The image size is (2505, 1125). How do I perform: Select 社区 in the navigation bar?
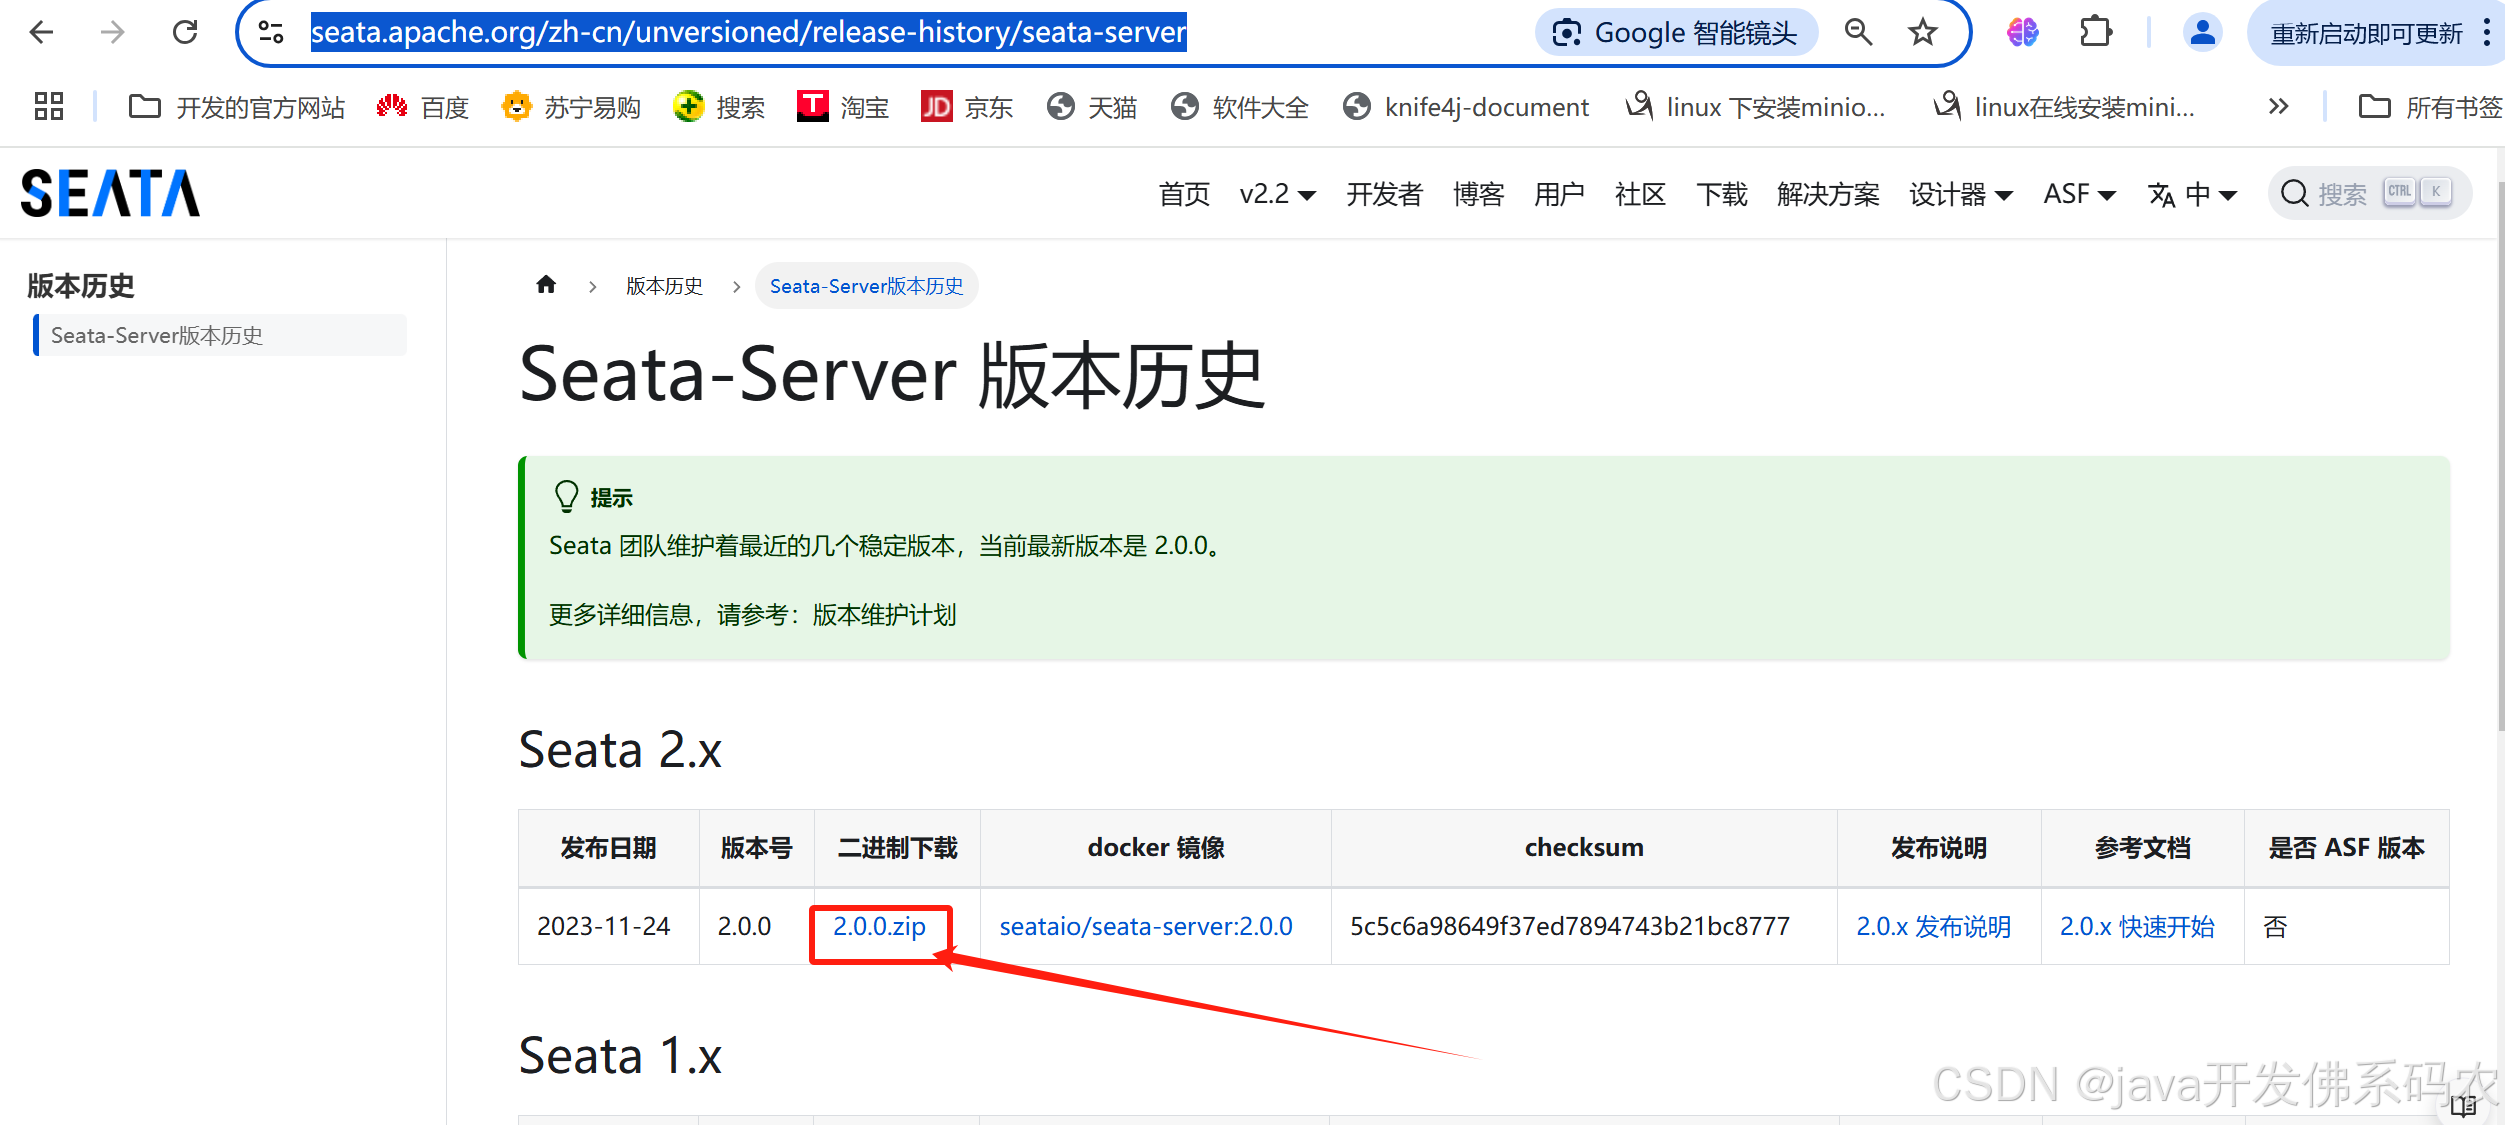click(x=1639, y=194)
